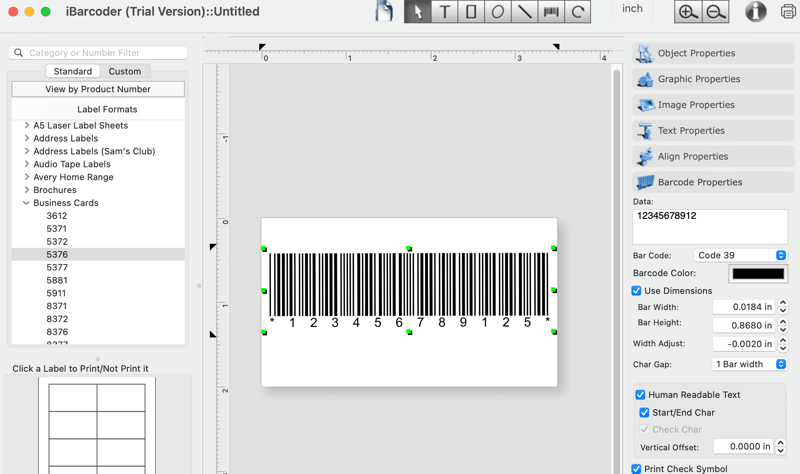Toggle Use Dimensions checkbox
Viewport: 800px width, 474px height.
pyautogui.click(x=636, y=291)
